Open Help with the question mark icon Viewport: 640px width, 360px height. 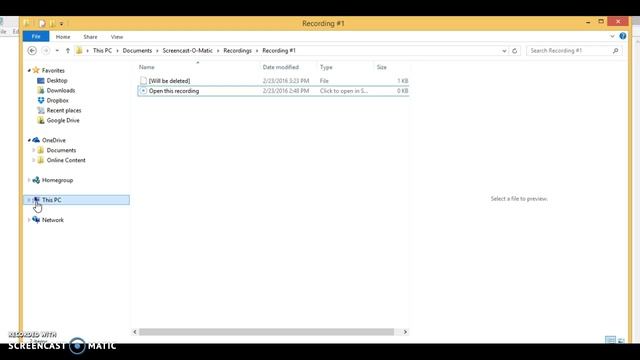622,36
